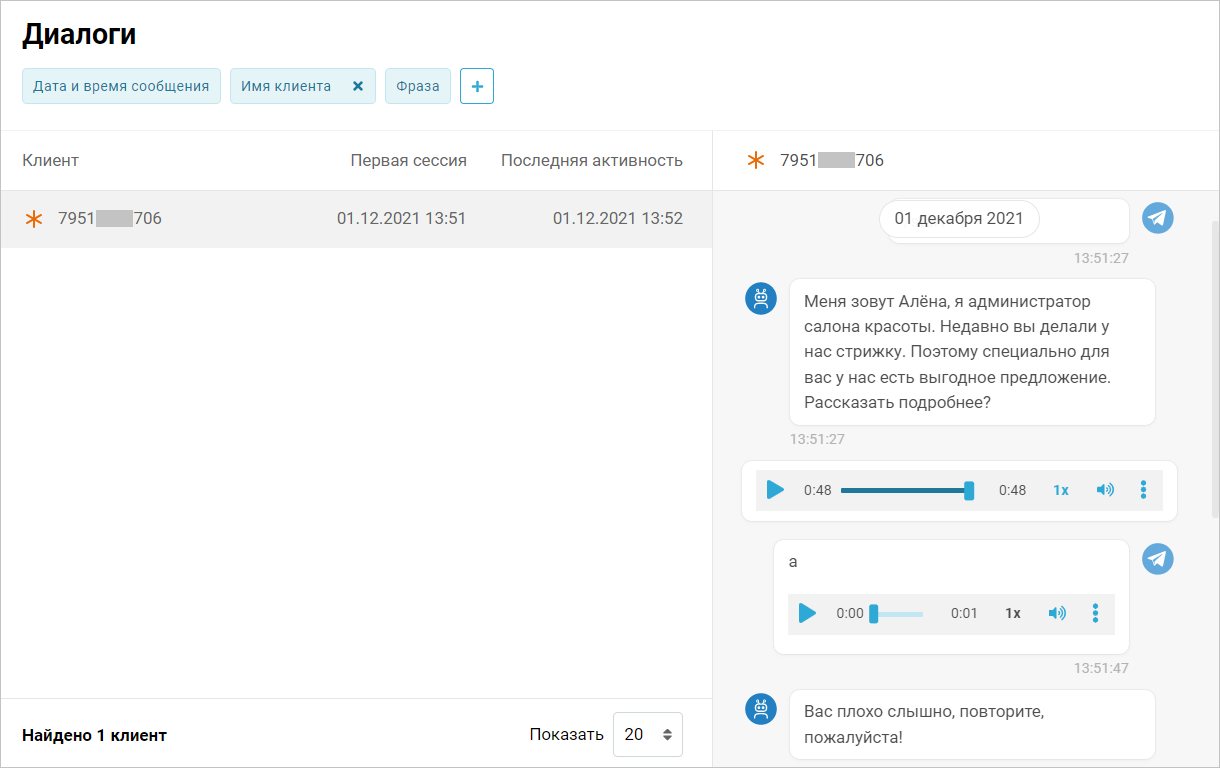Sort by Последняя активность column
The height and width of the screenshot is (768, 1220).
[x=591, y=160]
